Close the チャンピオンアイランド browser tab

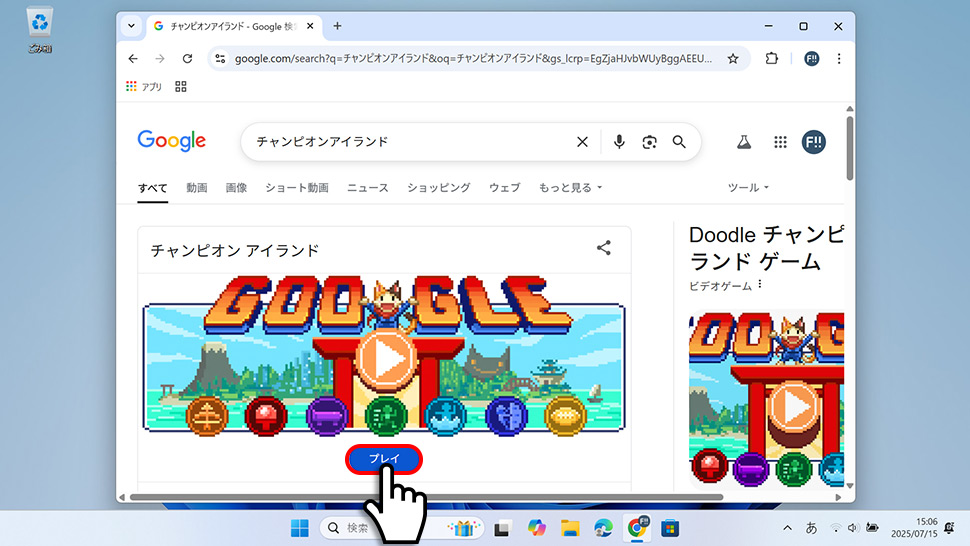(310, 26)
